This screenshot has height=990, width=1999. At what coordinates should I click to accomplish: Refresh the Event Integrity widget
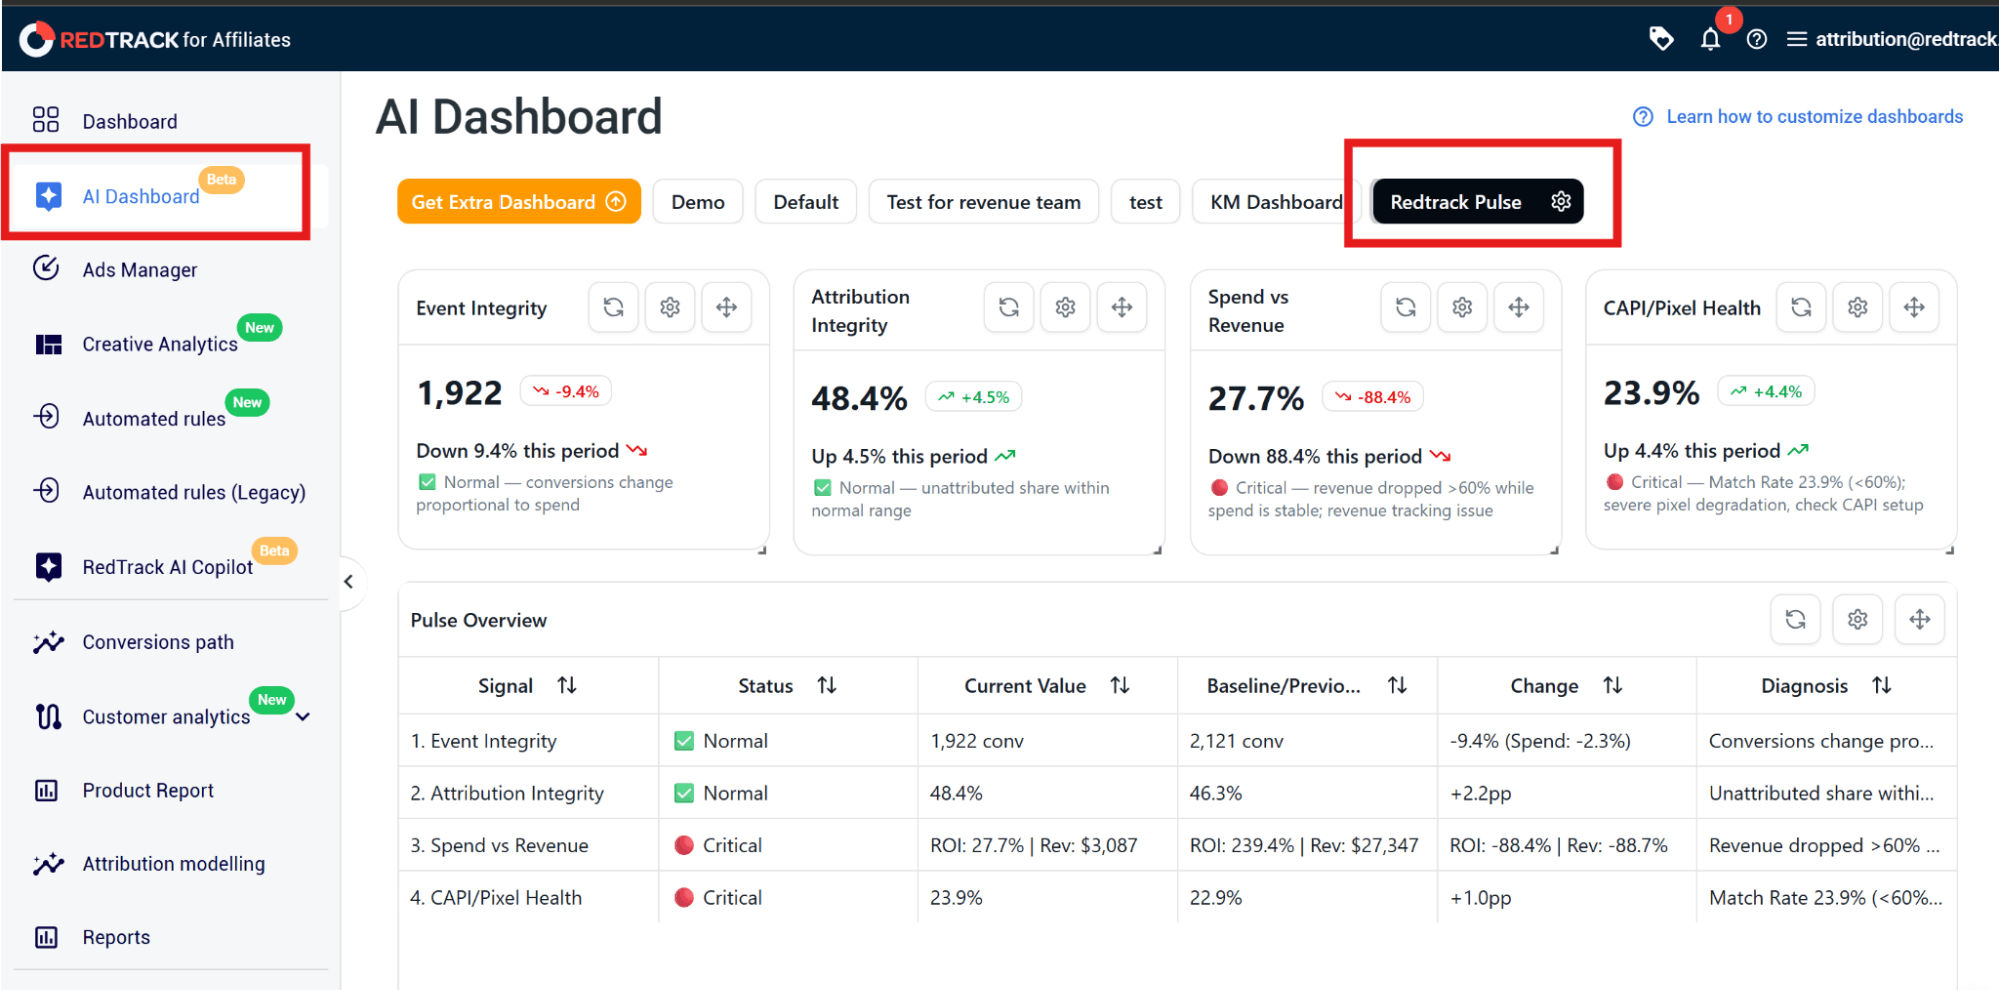[x=613, y=307]
